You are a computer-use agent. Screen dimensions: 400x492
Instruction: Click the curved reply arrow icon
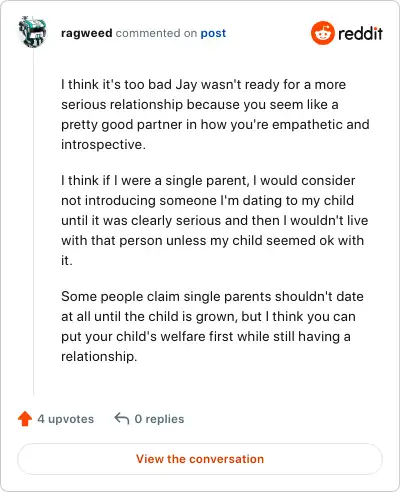122,419
